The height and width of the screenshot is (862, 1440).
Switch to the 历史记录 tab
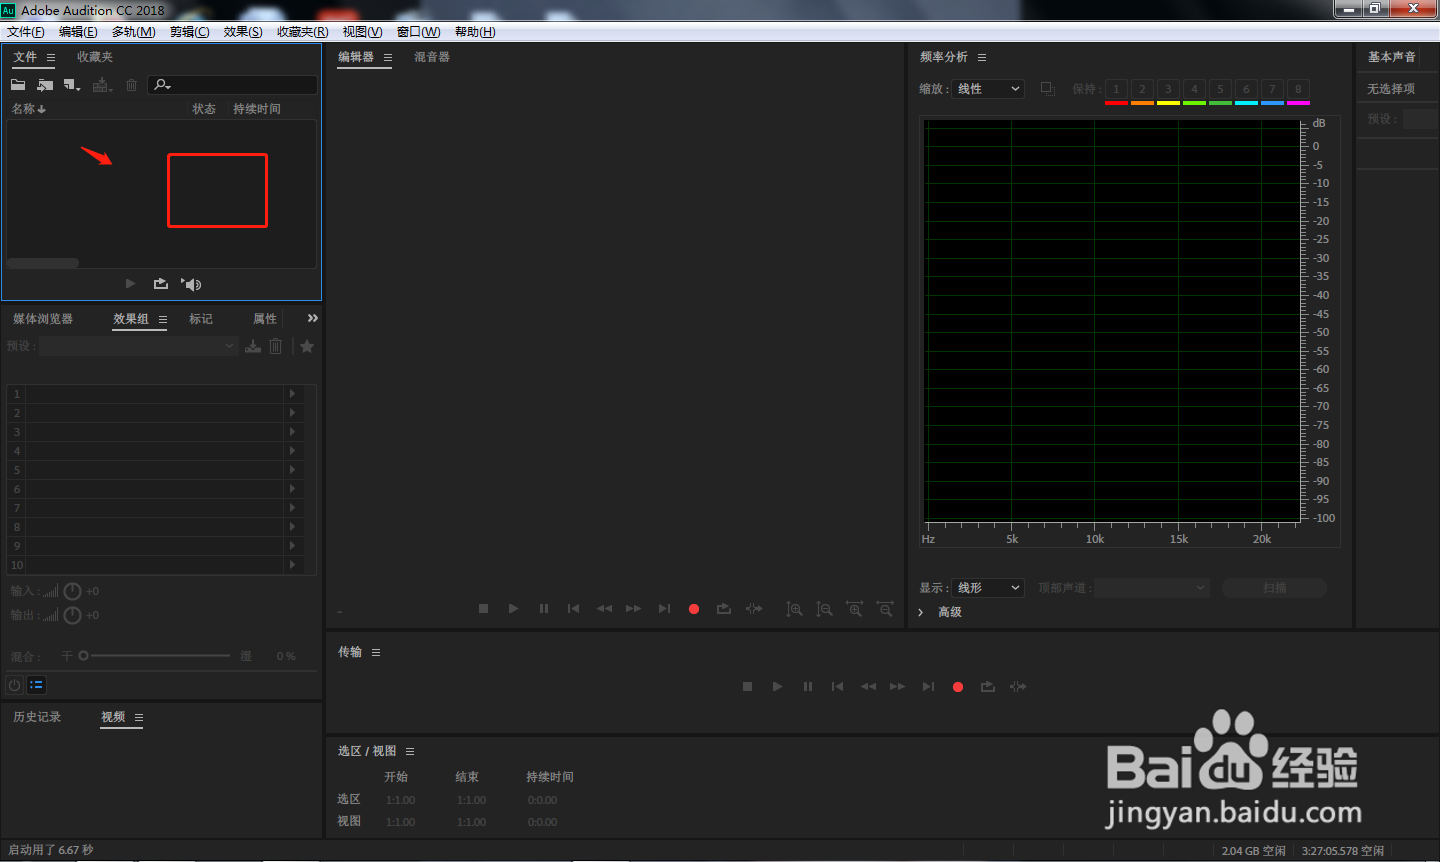(x=37, y=717)
